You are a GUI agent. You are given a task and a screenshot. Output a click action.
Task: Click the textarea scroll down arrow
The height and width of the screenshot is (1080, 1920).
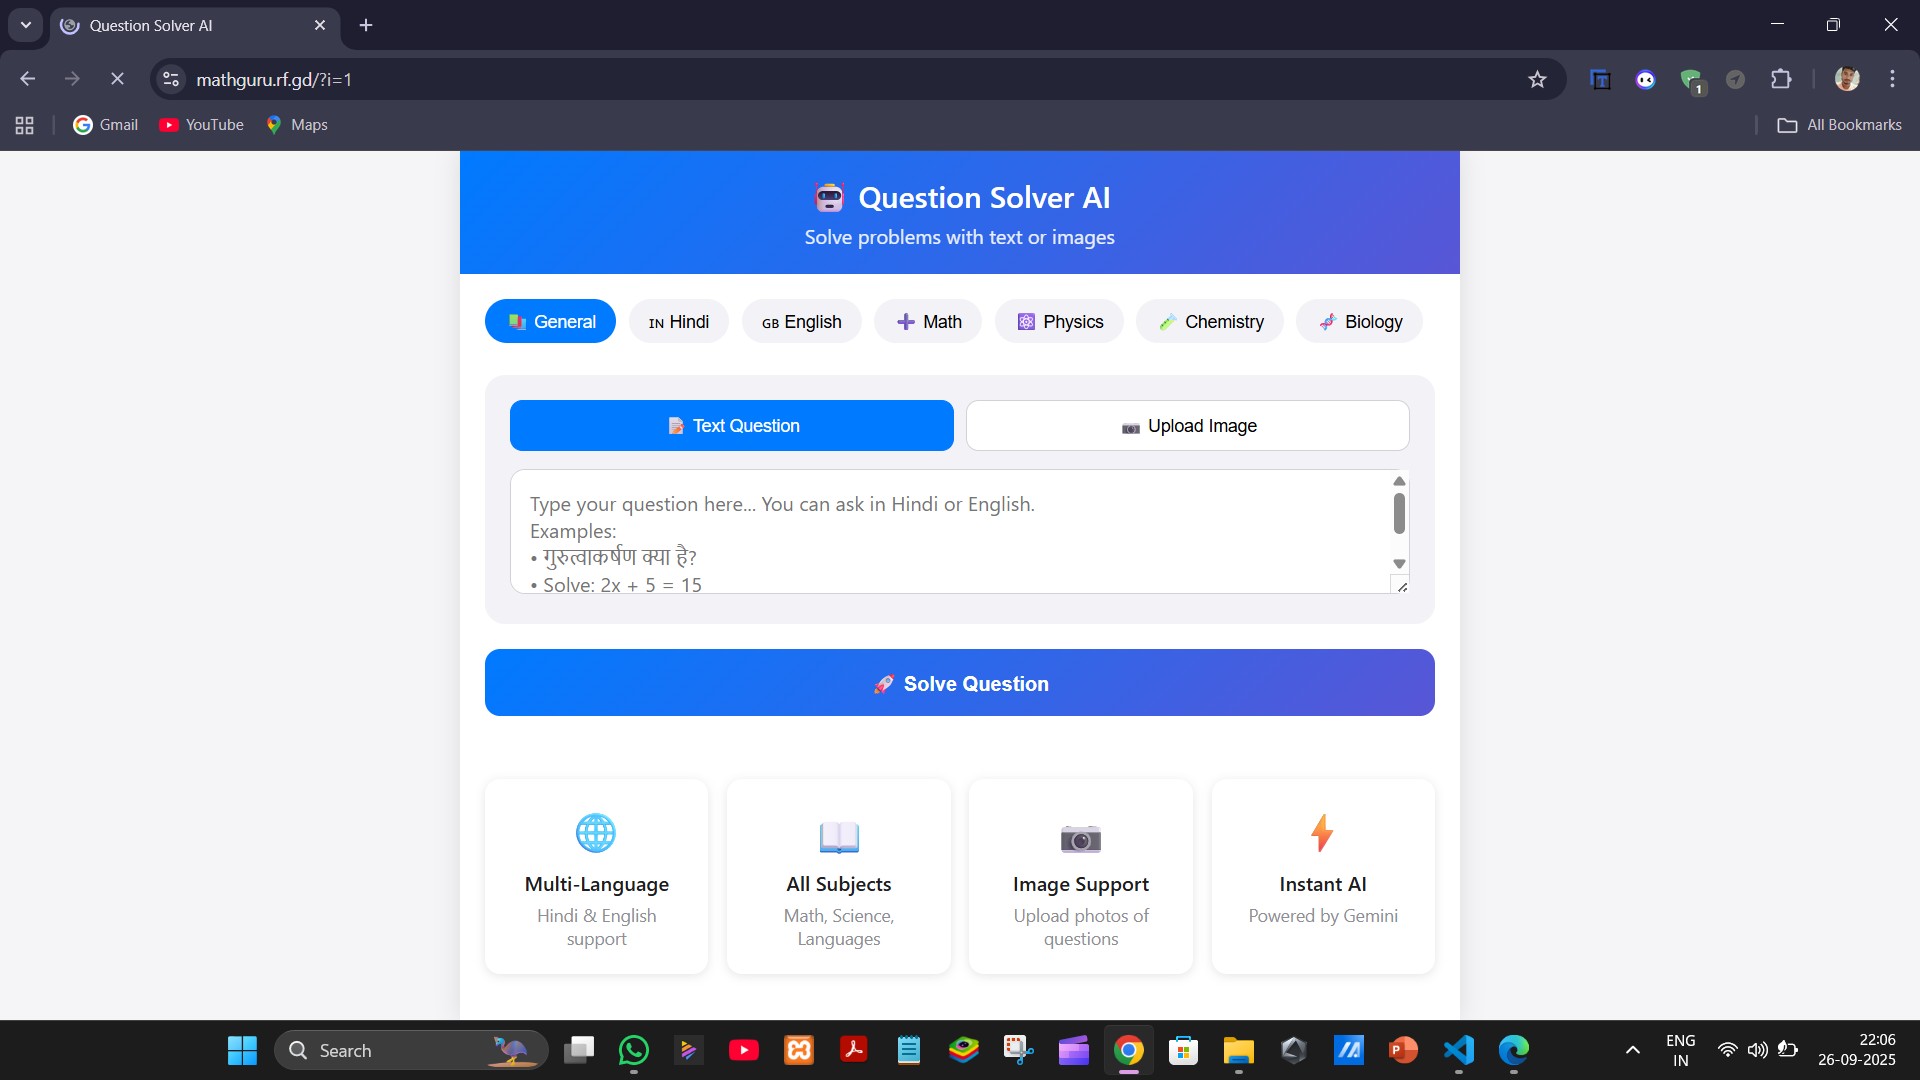pyautogui.click(x=1399, y=564)
